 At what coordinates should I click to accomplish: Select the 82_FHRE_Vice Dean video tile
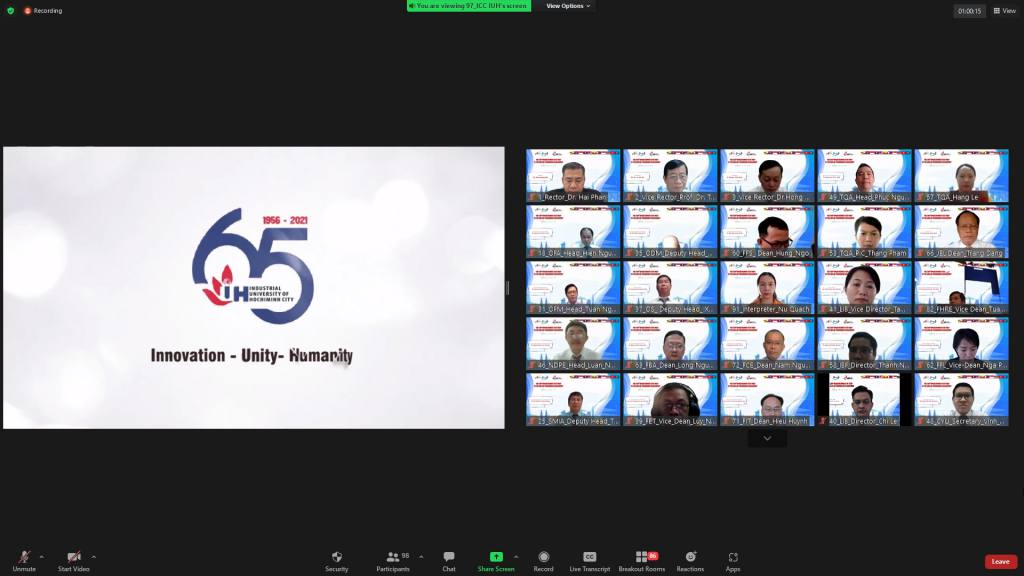tap(961, 288)
